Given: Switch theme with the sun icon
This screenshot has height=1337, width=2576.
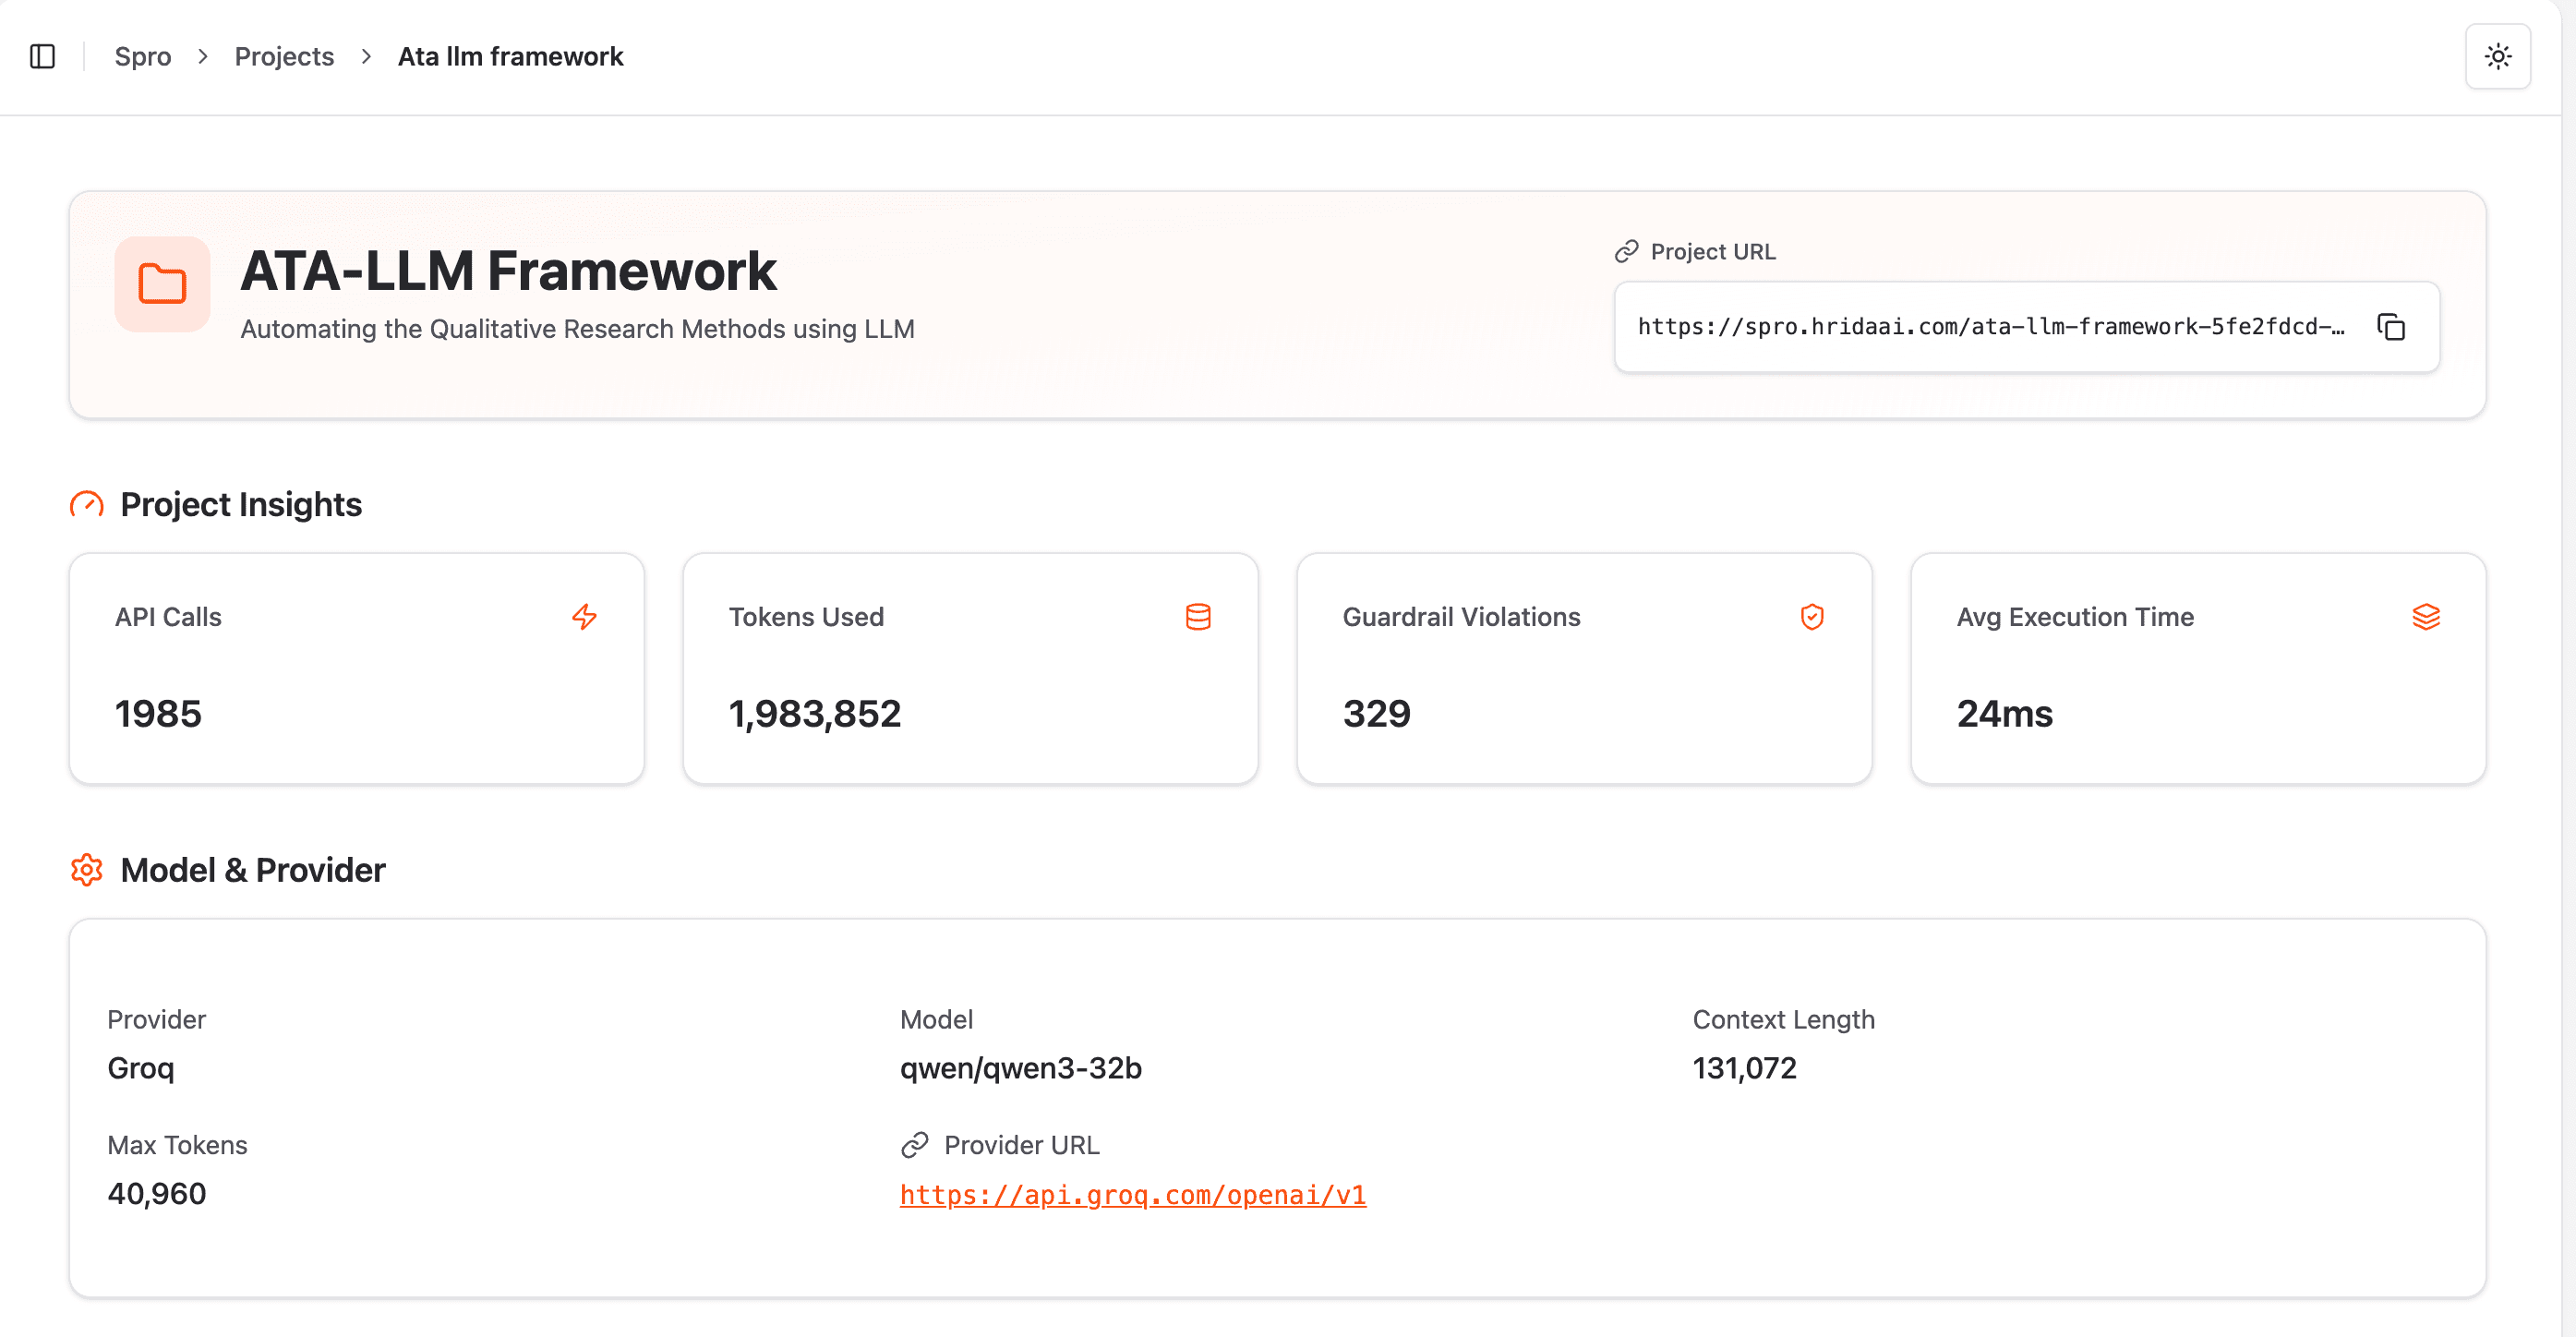Looking at the screenshot, I should pos(2497,56).
